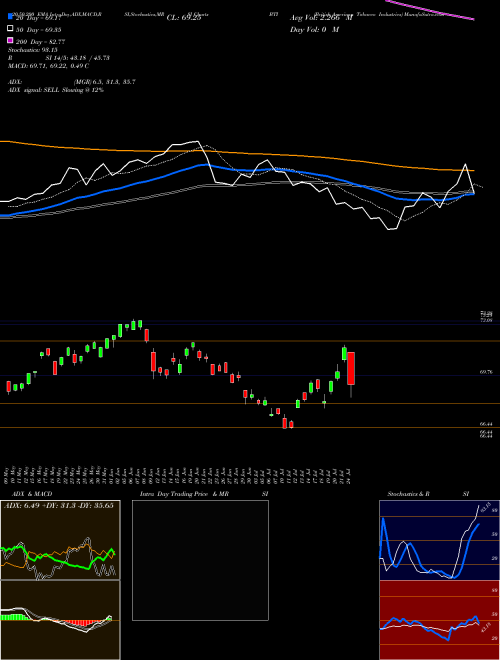This screenshot has height=660, width=500.
Task: Click the ADX 6.49 +DY -DY readout
Action: [59, 506]
